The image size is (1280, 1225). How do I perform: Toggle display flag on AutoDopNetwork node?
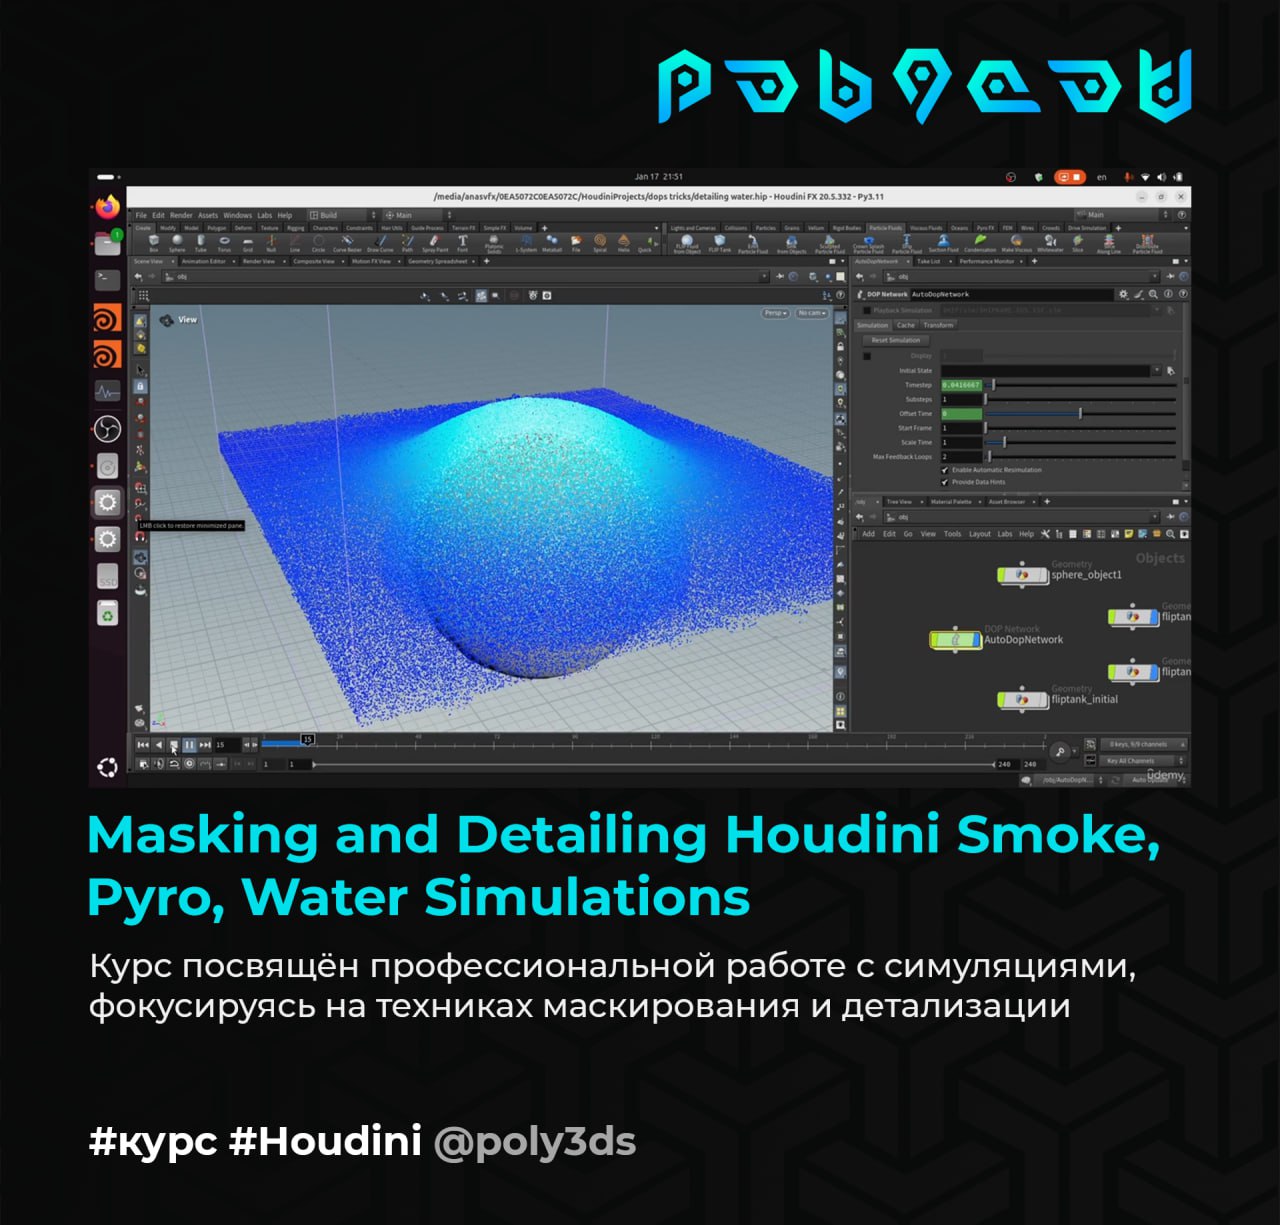pyautogui.click(x=974, y=639)
